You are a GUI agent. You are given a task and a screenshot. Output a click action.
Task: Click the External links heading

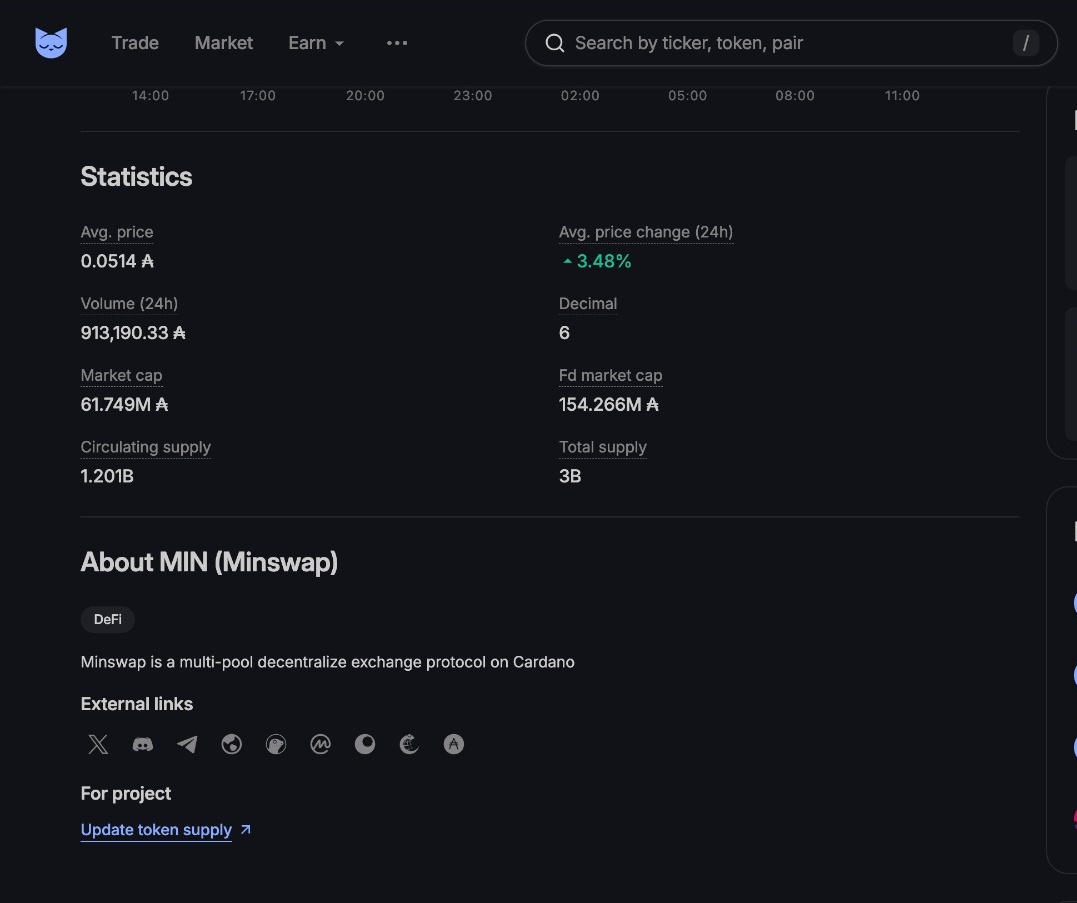tap(137, 704)
